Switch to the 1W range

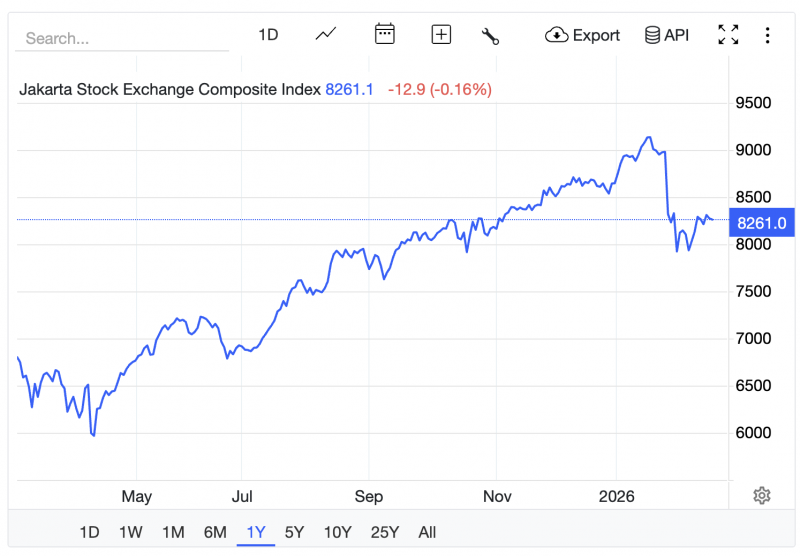pos(130,532)
